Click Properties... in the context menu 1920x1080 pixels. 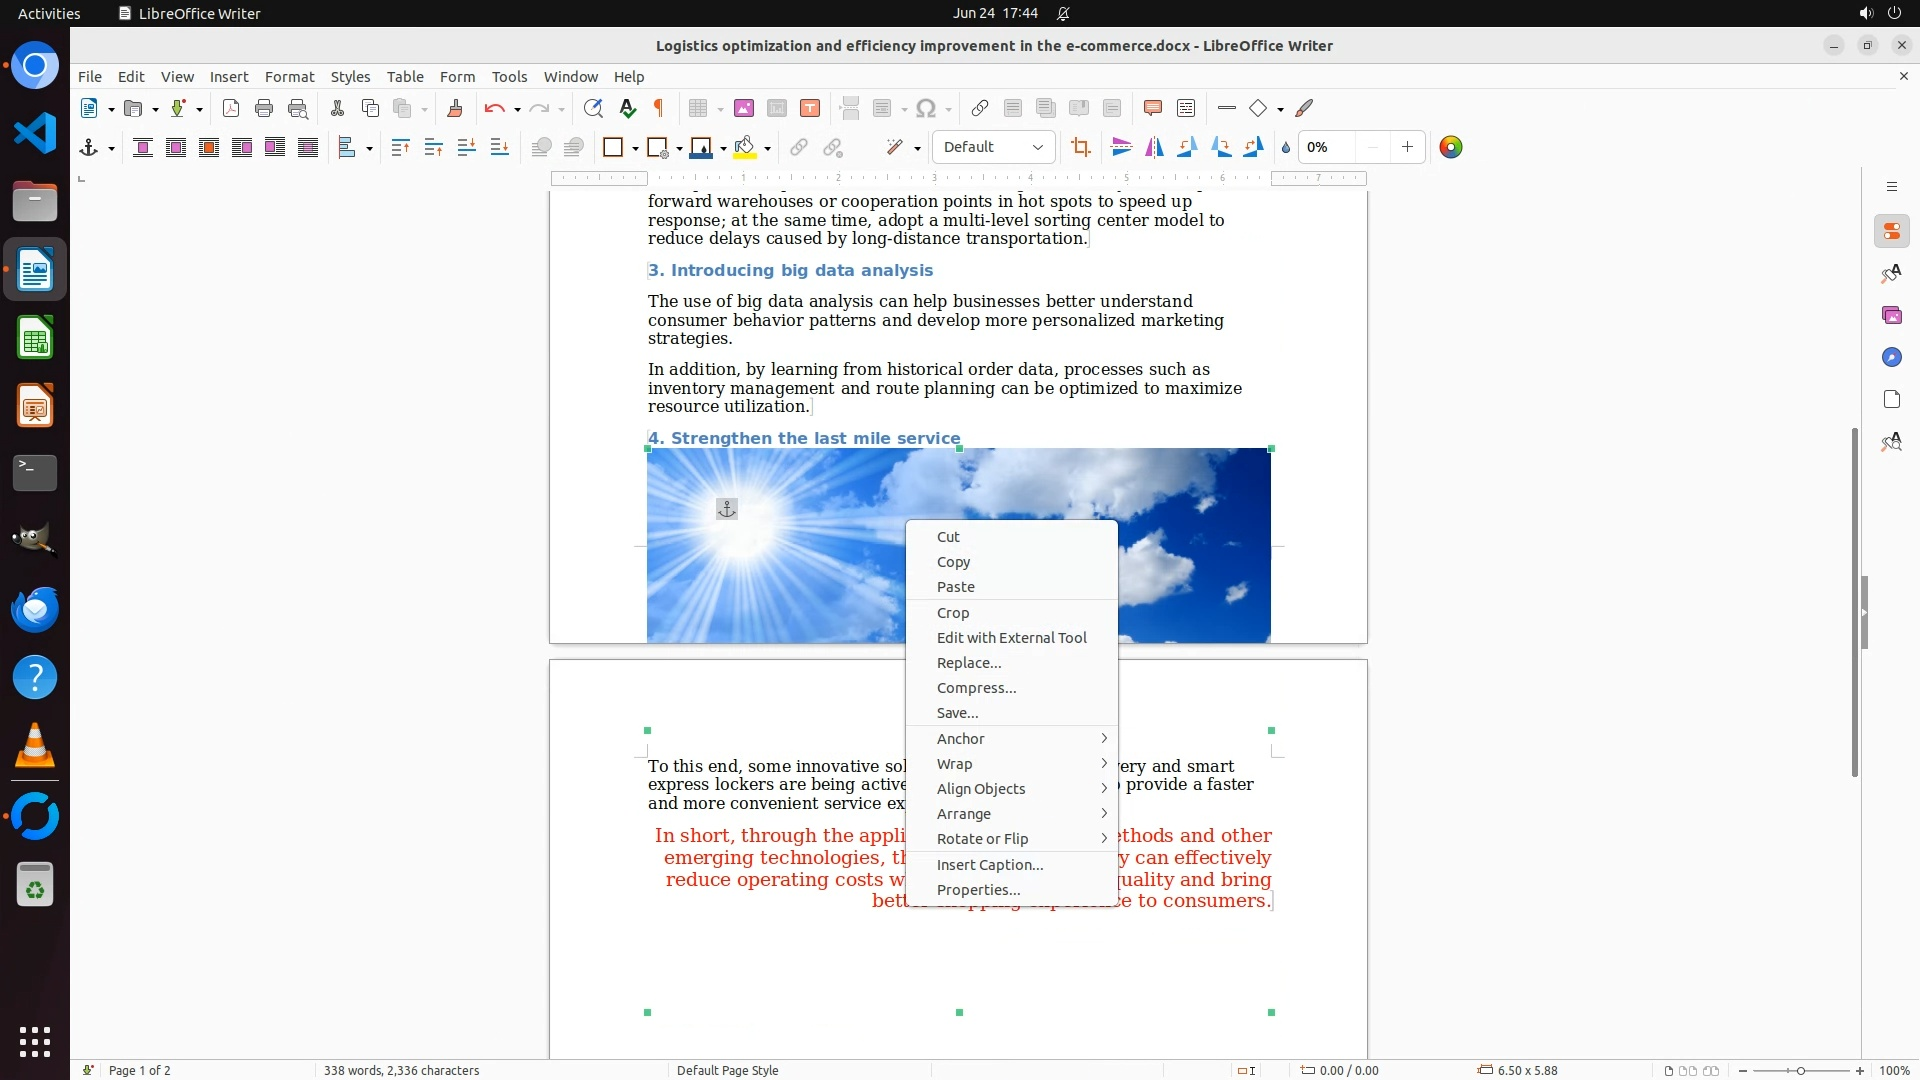click(978, 890)
